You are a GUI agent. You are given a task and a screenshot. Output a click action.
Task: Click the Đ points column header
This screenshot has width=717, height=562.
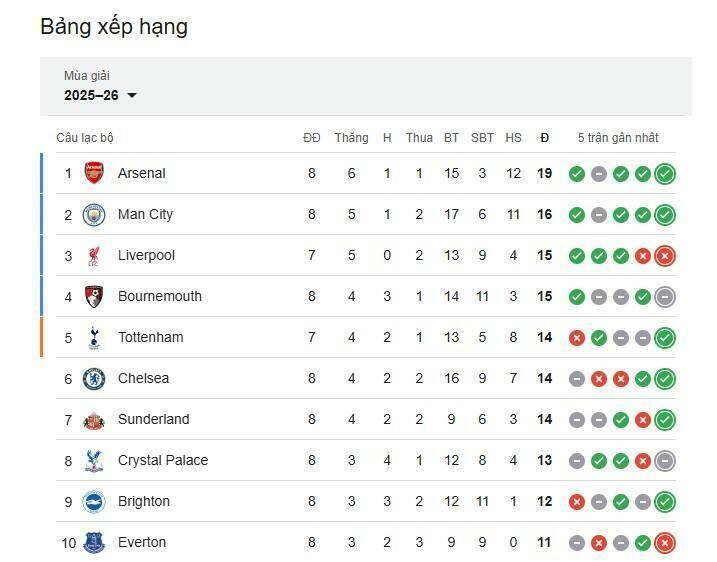click(x=544, y=138)
